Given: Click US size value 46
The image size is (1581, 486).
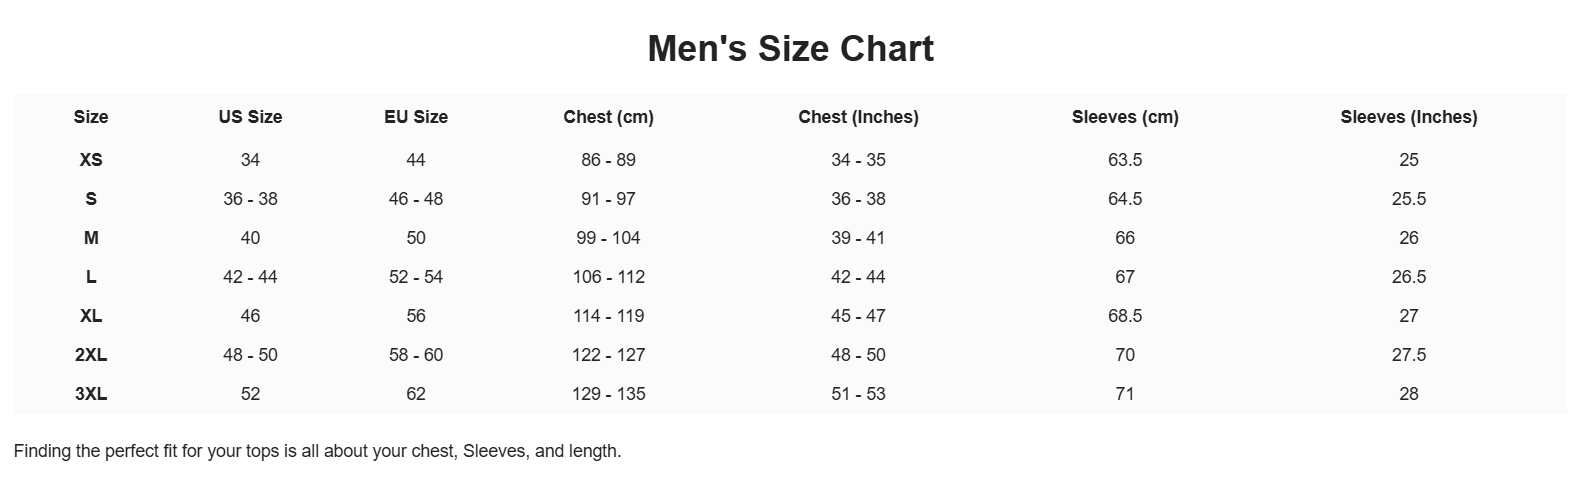Looking at the screenshot, I should [250, 316].
